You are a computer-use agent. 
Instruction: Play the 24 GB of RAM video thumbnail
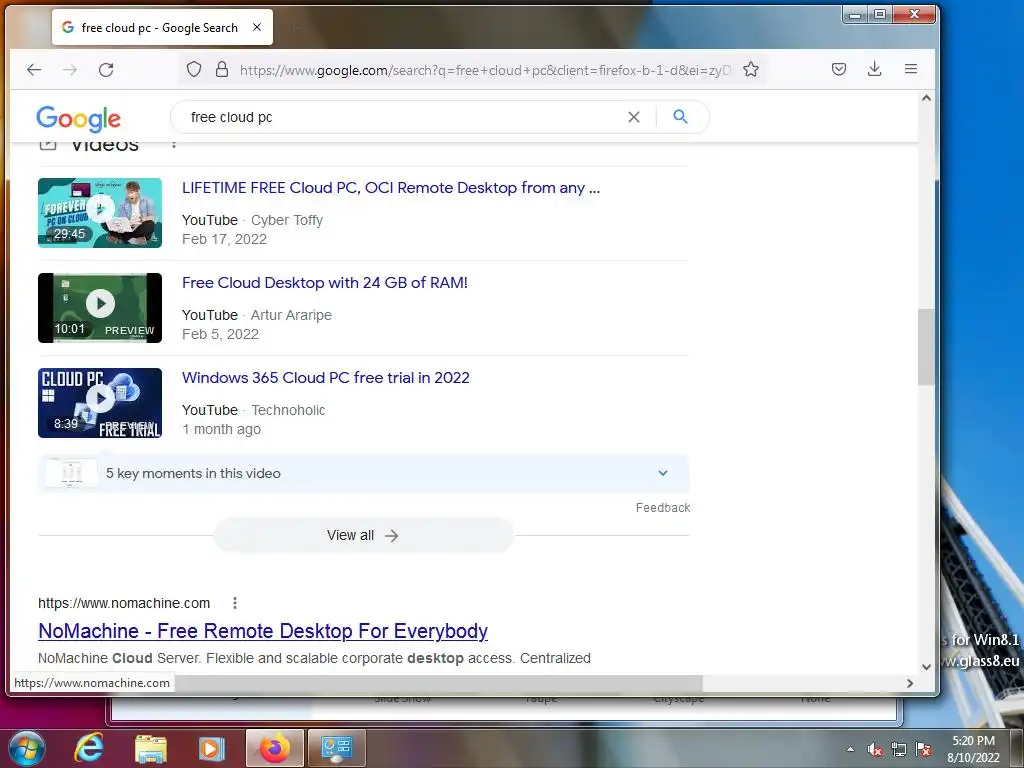pyautogui.click(x=100, y=308)
